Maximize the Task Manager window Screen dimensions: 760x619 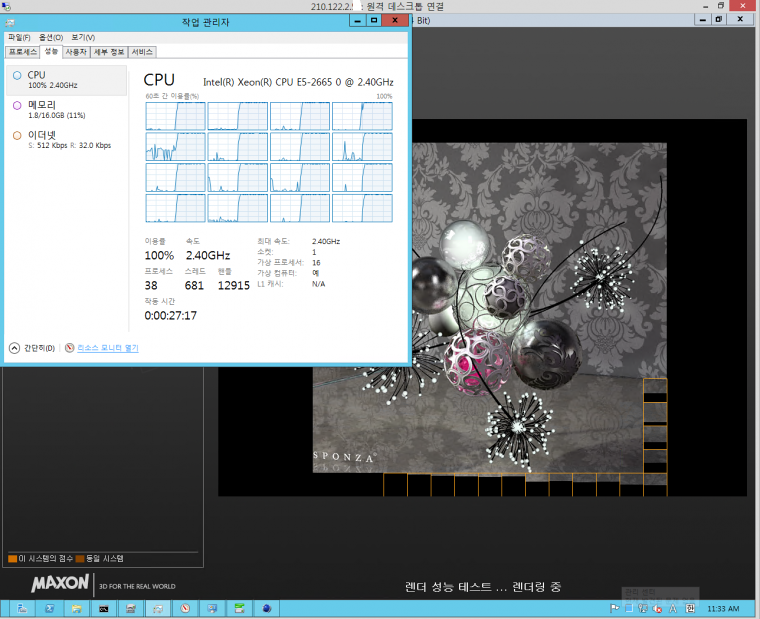point(374,20)
